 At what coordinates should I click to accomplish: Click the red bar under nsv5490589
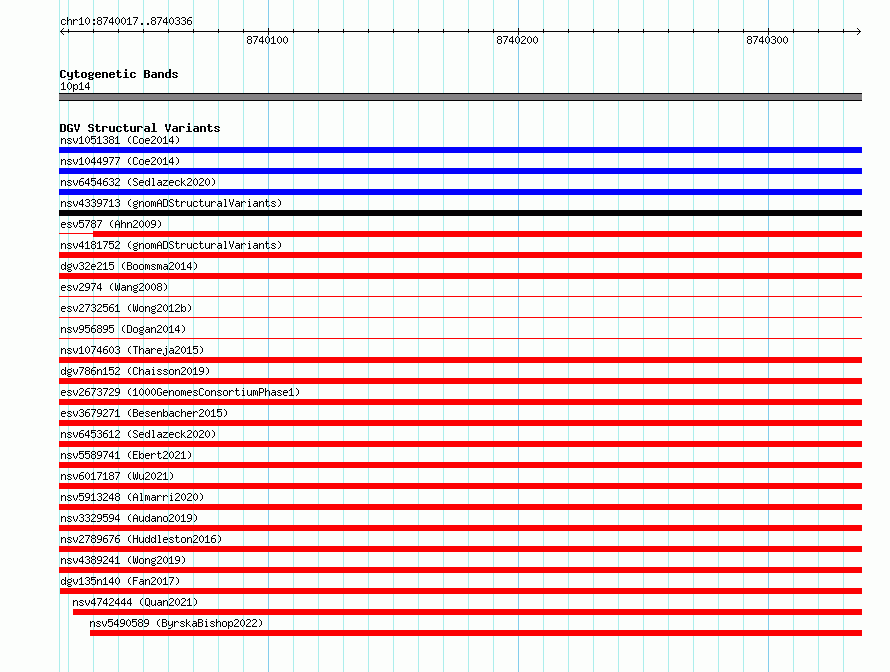tap(476, 633)
